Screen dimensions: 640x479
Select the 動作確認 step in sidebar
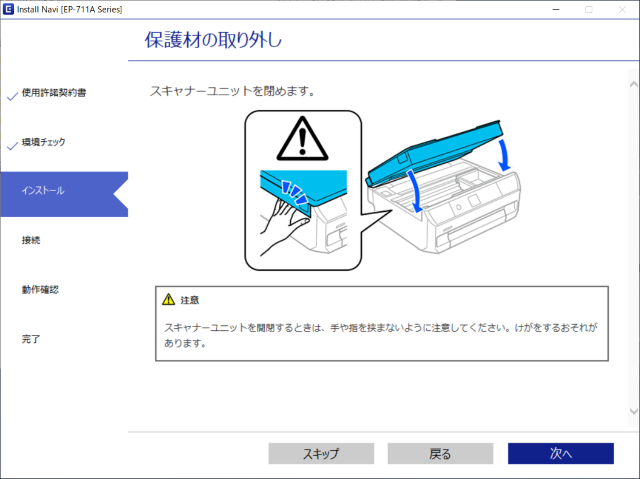[x=40, y=289]
